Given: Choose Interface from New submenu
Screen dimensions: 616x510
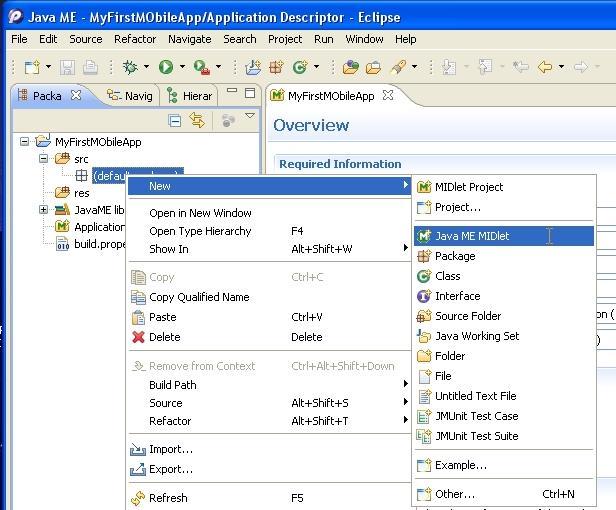Looking at the screenshot, I should [x=504, y=296].
